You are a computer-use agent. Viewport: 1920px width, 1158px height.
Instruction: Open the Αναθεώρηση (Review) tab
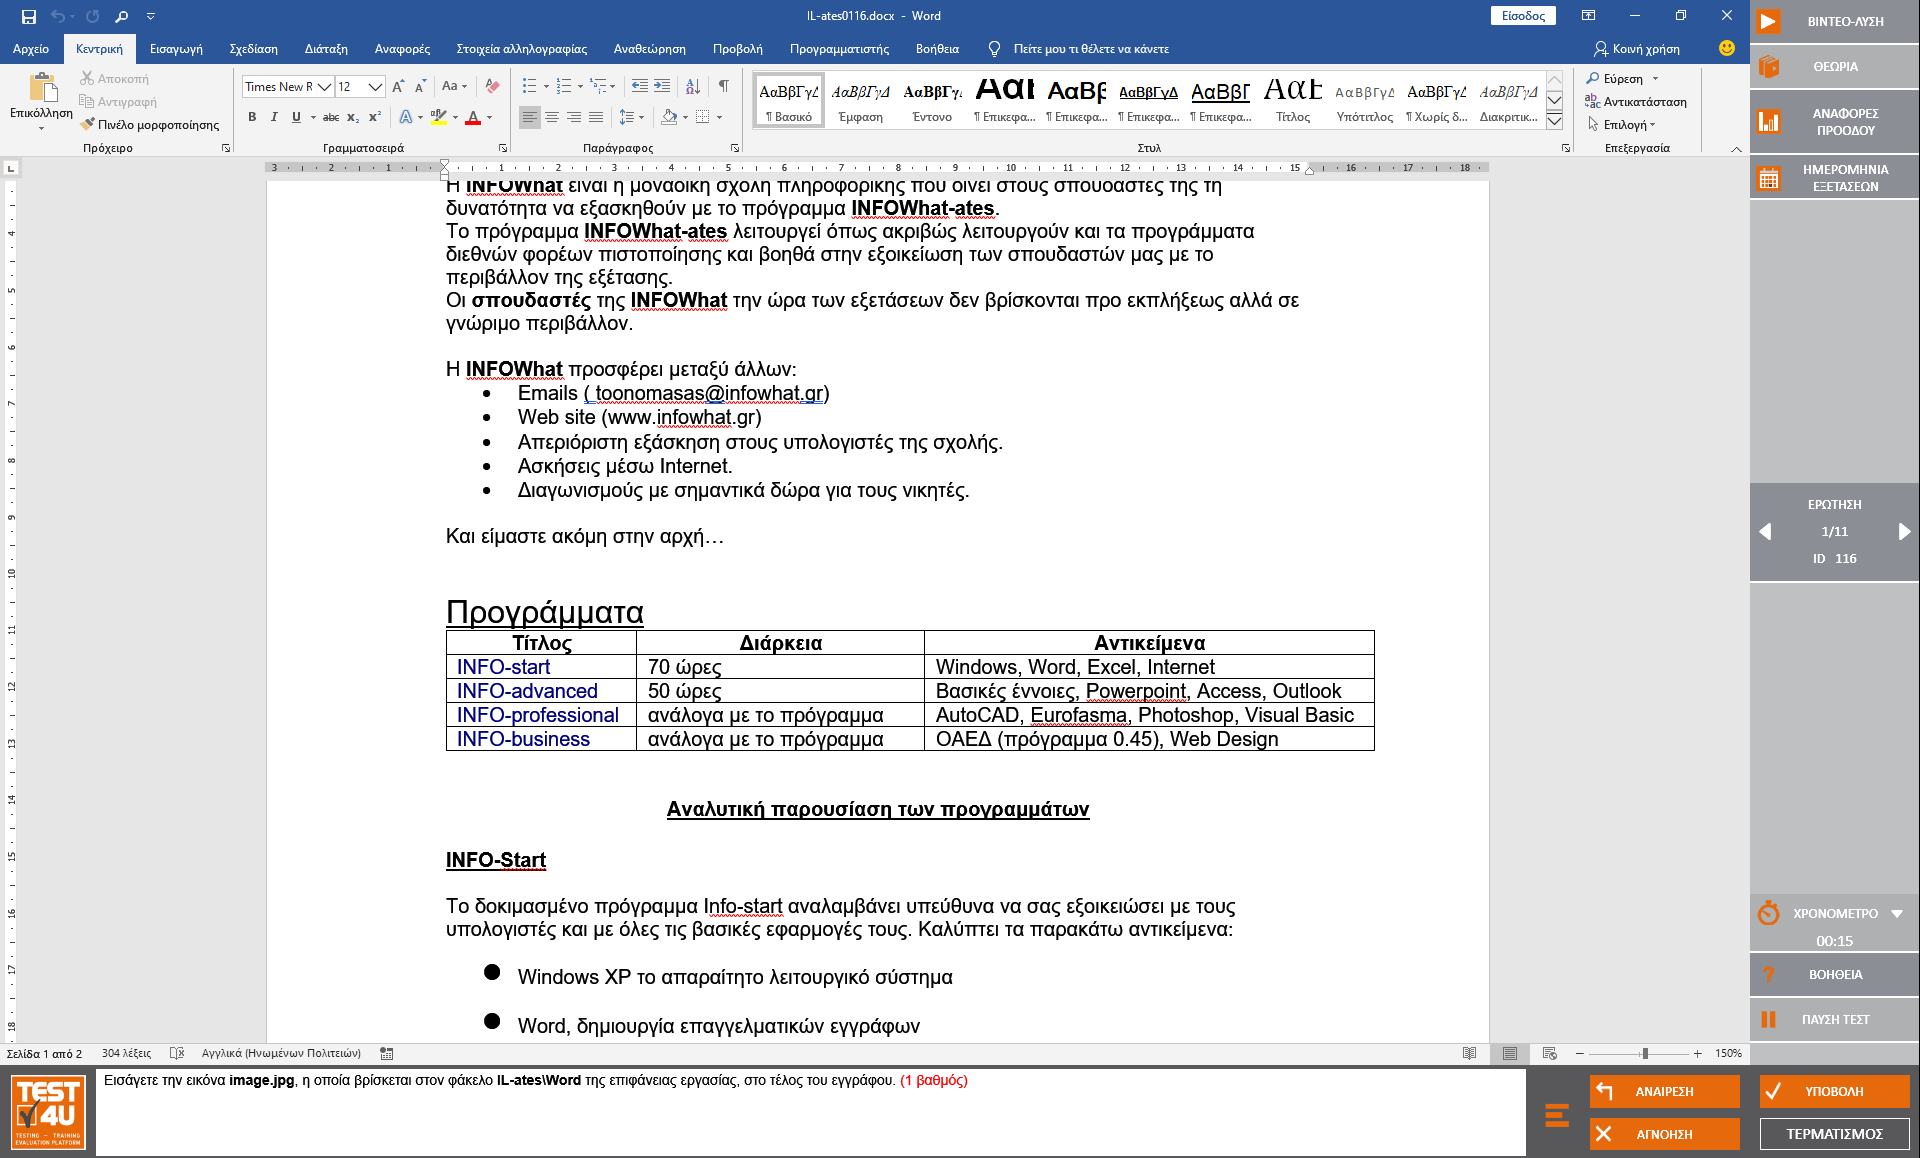pos(649,48)
